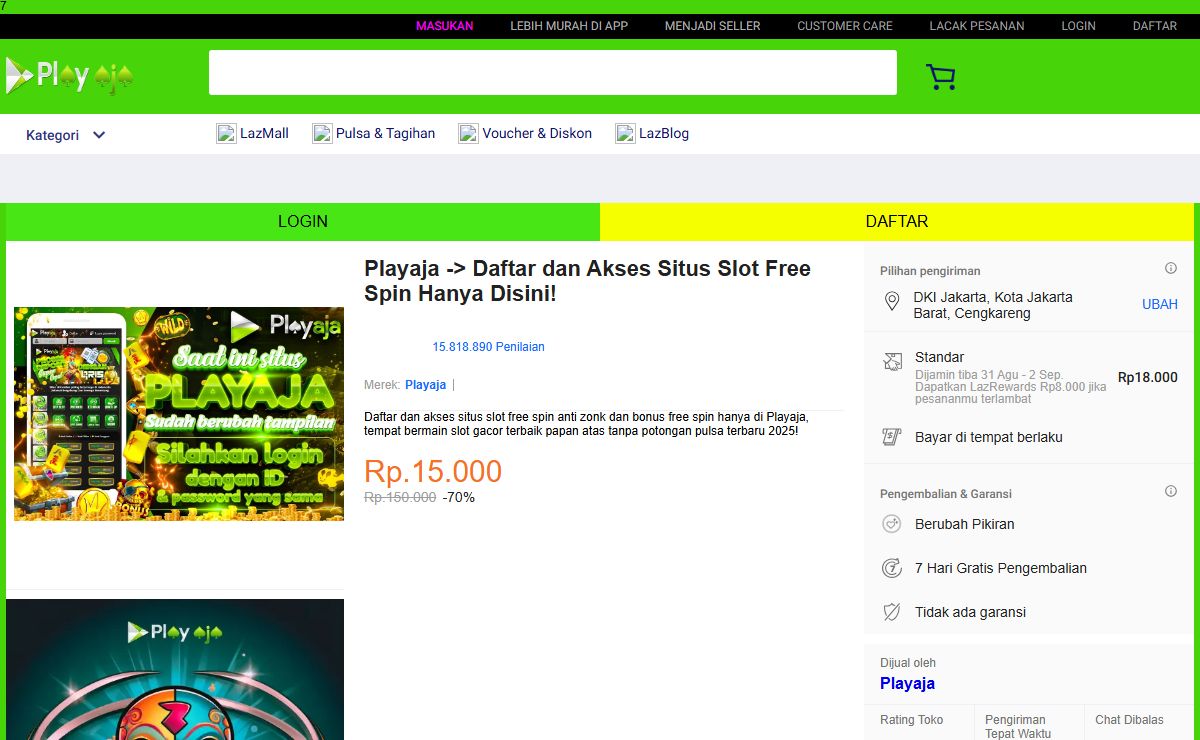
Task: Click the Voucher & Diskon icon
Action: tap(468, 133)
